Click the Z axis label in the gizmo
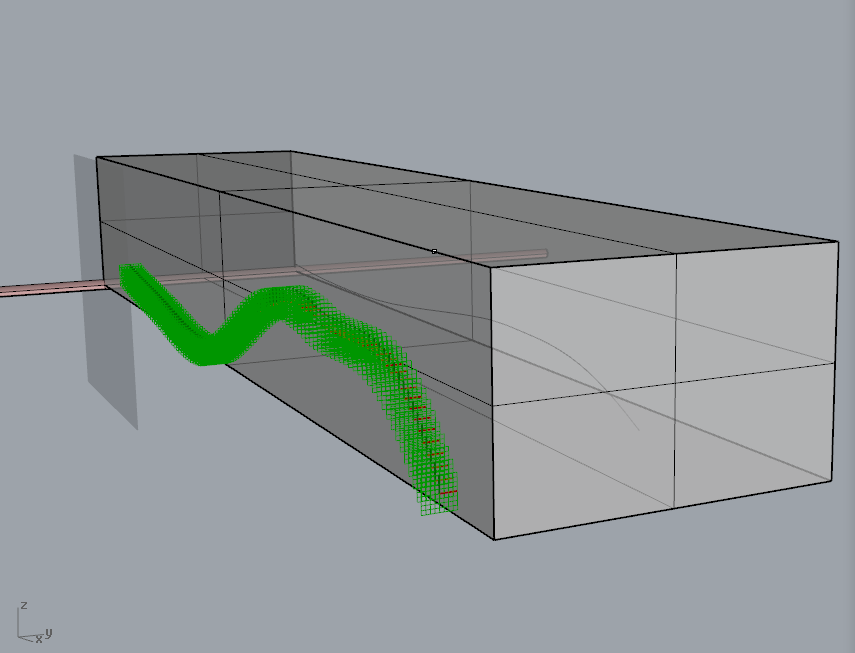This screenshot has width=855, height=653. (23, 604)
